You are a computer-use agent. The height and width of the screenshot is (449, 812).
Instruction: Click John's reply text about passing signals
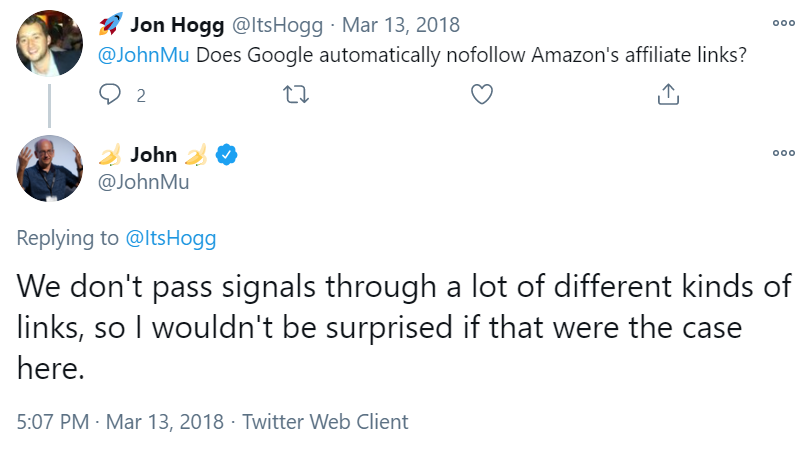(x=400, y=327)
